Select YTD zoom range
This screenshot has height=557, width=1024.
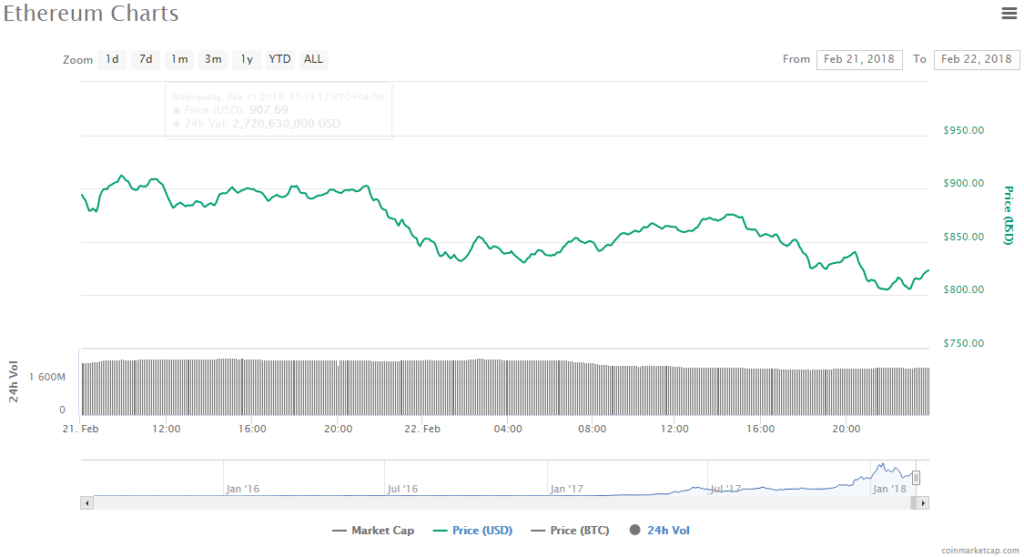(280, 59)
